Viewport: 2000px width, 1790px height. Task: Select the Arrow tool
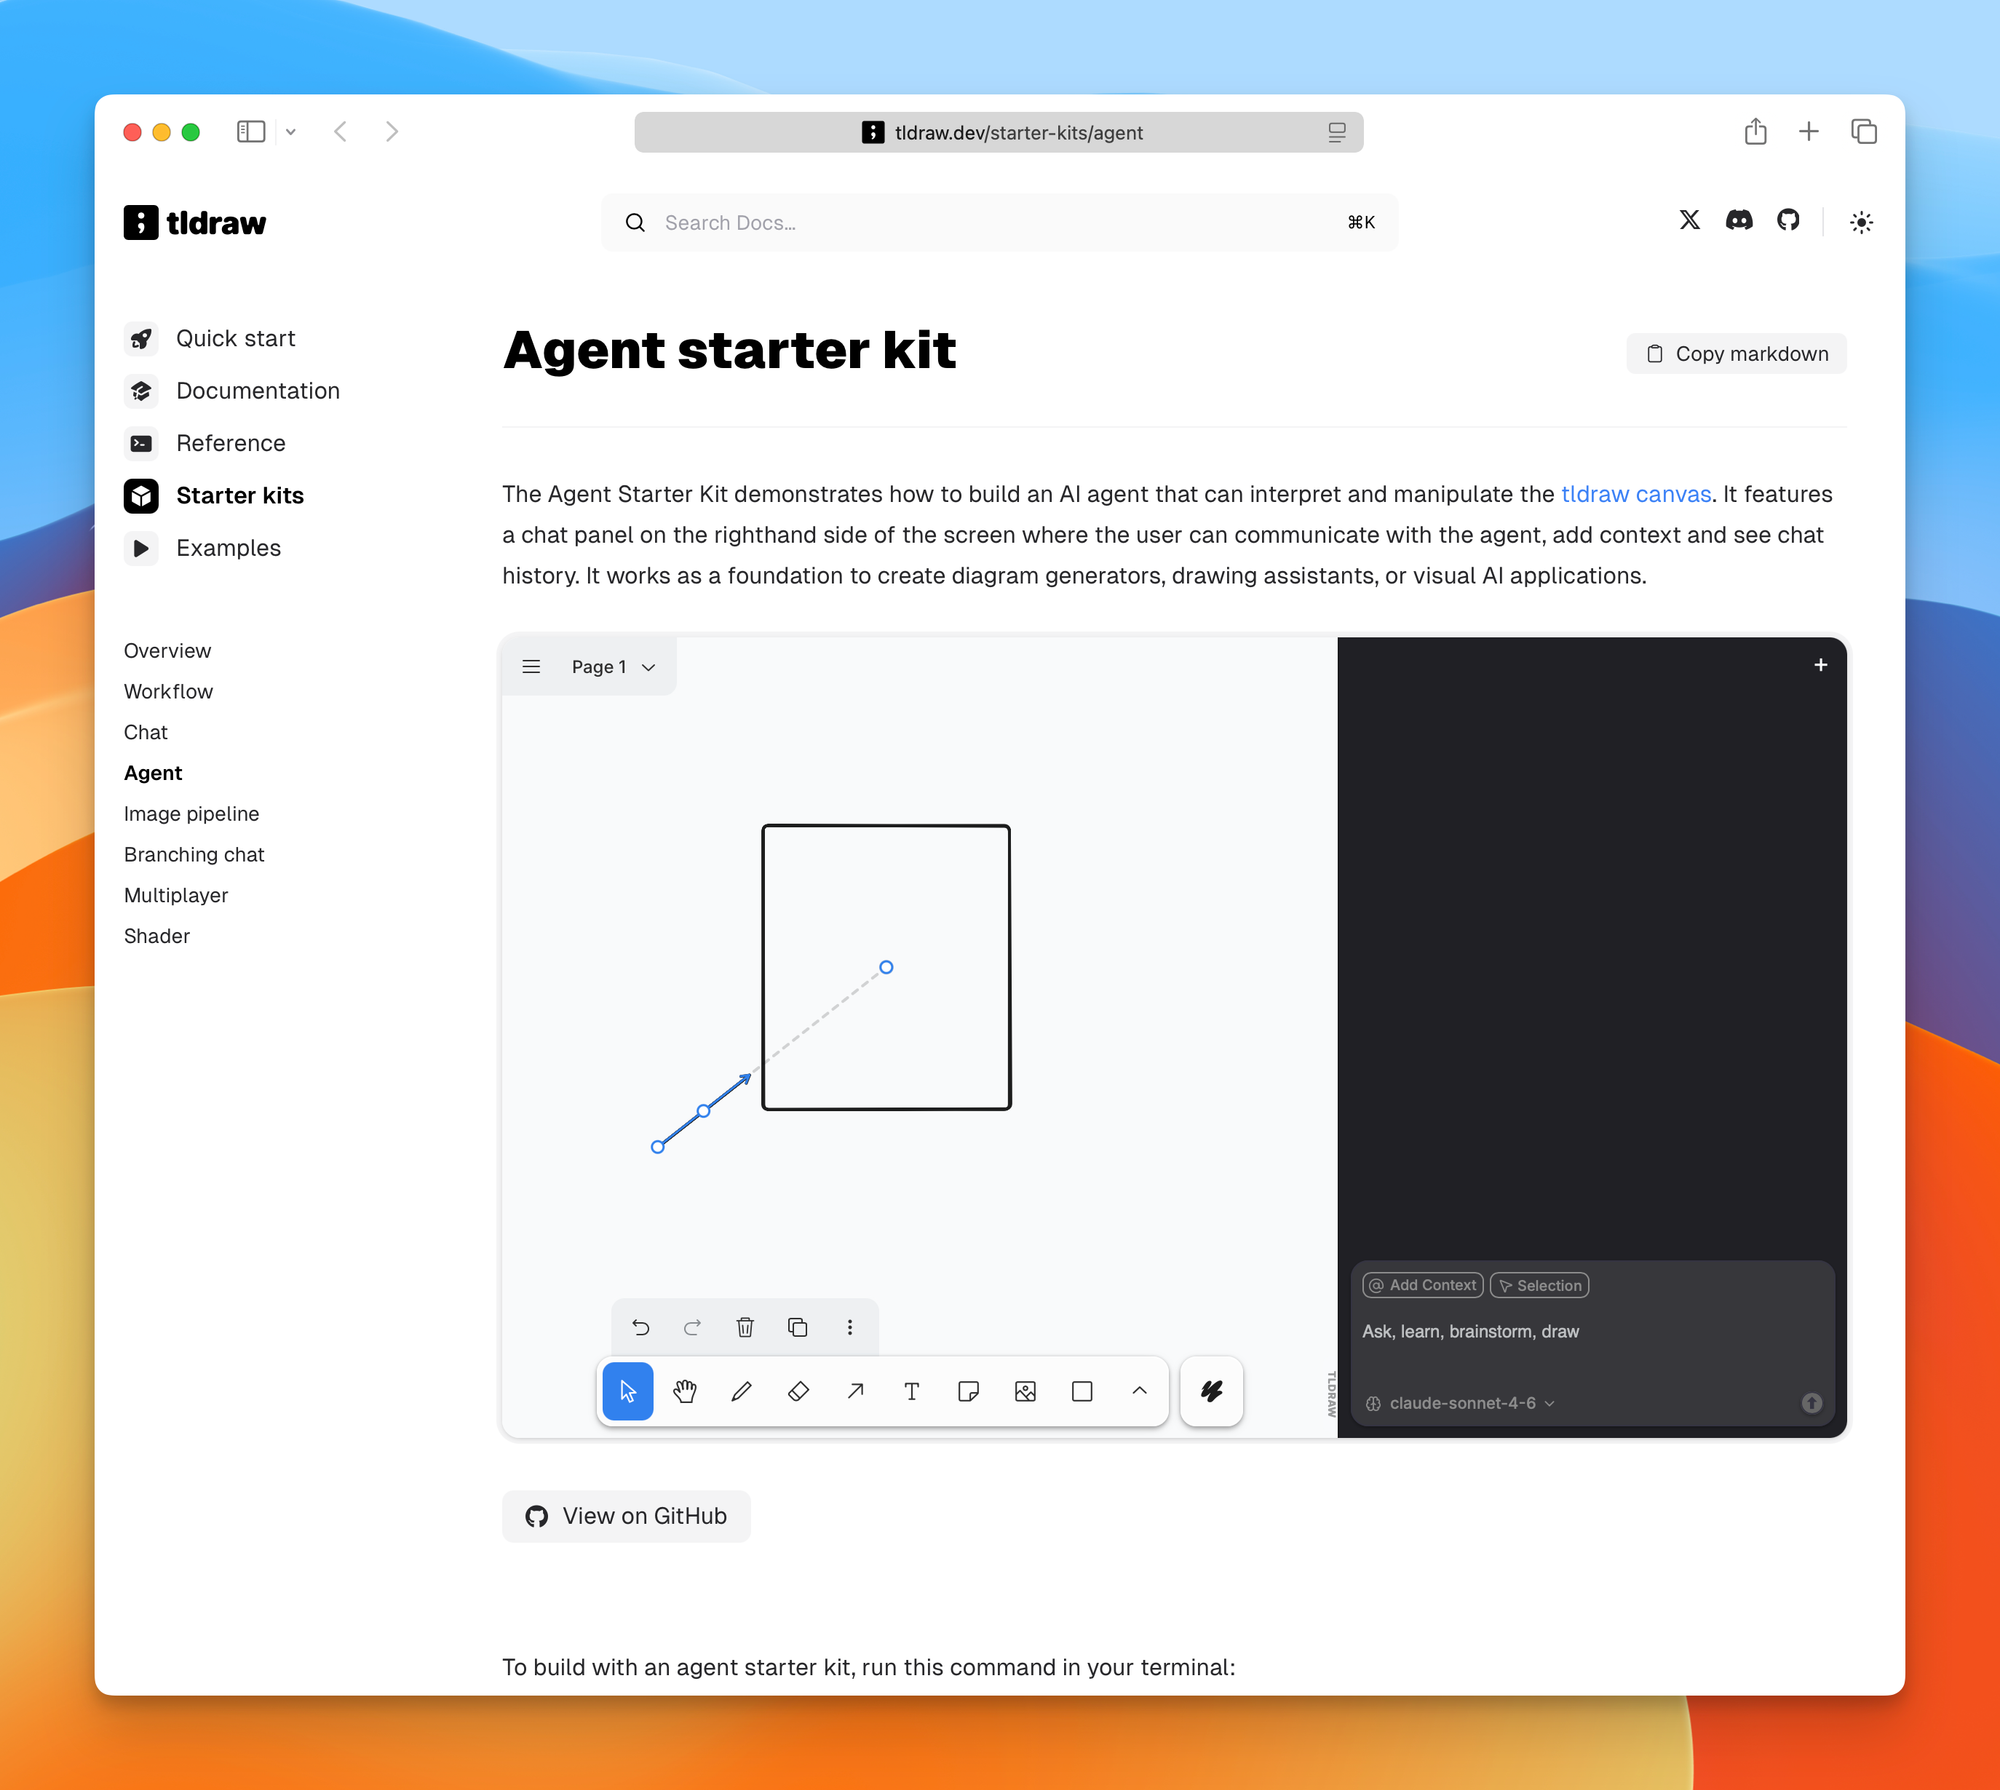855,1390
